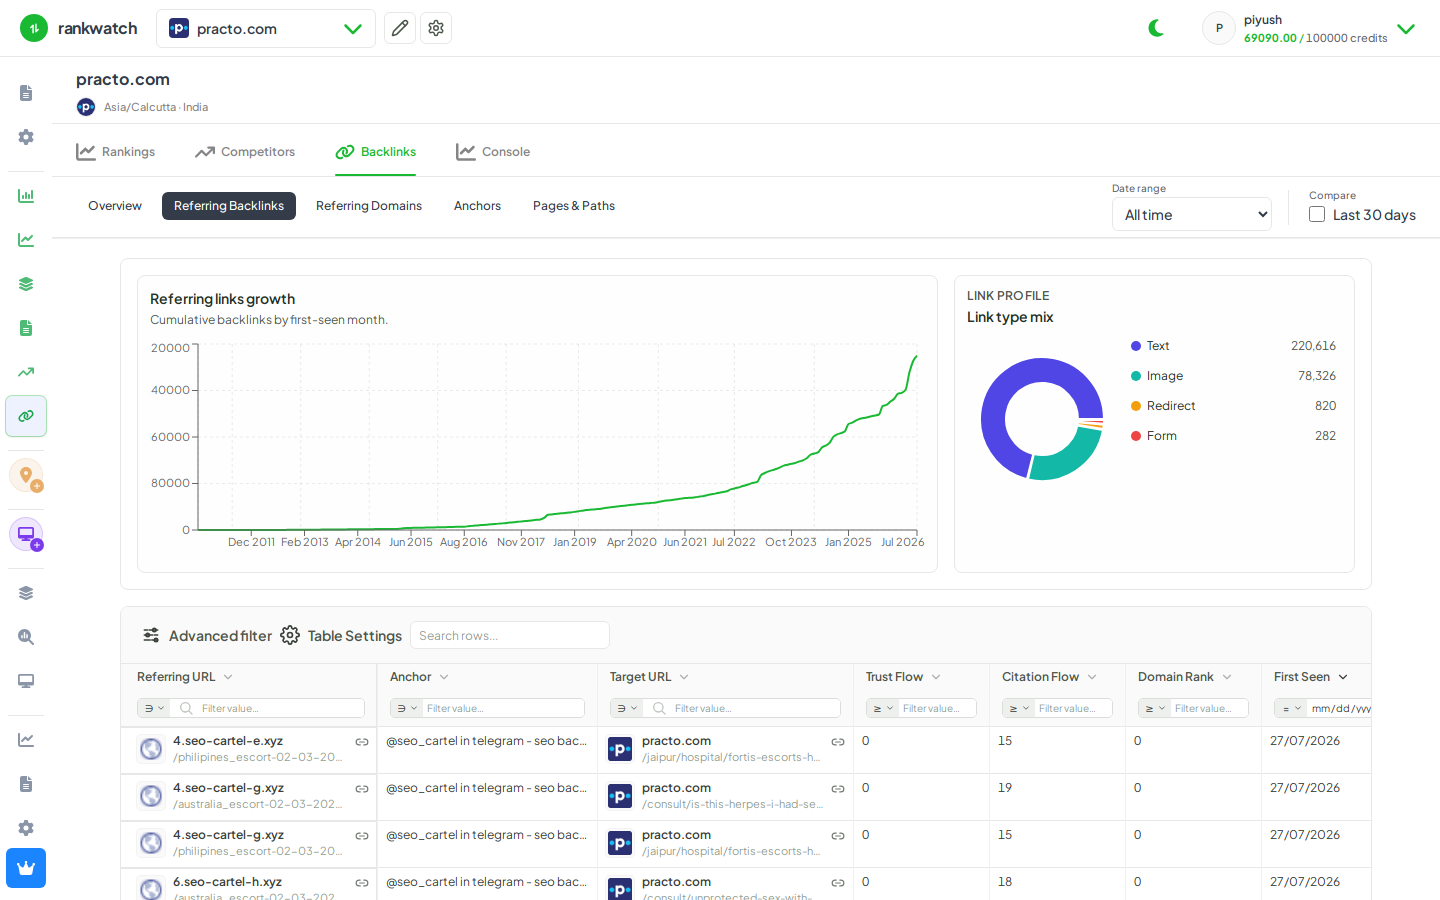This screenshot has height=900, width=1440.
Task: Open the 4.seo-cartel-e.xyz referring URL link
Action: 228,741
